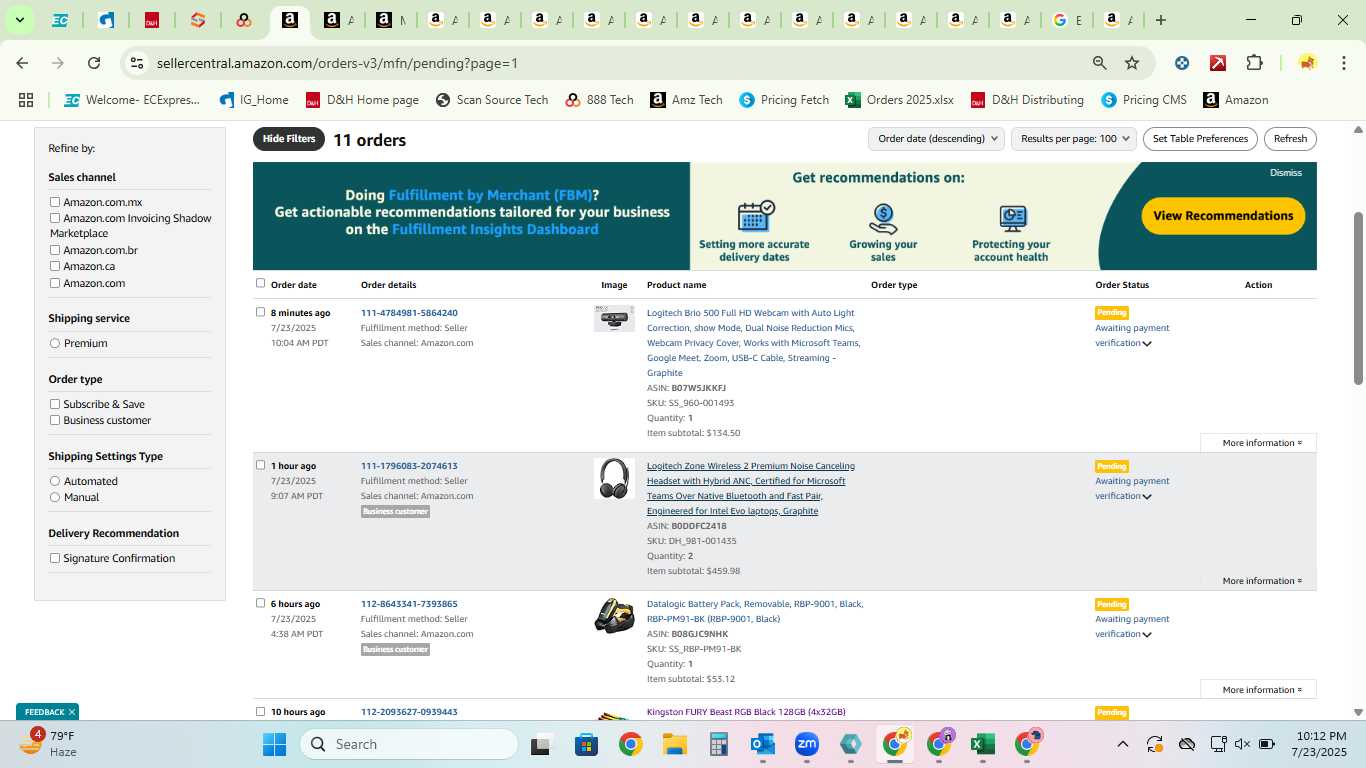Click the battery icon in system tray
1366x768 pixels.
tap(1267, 744)
